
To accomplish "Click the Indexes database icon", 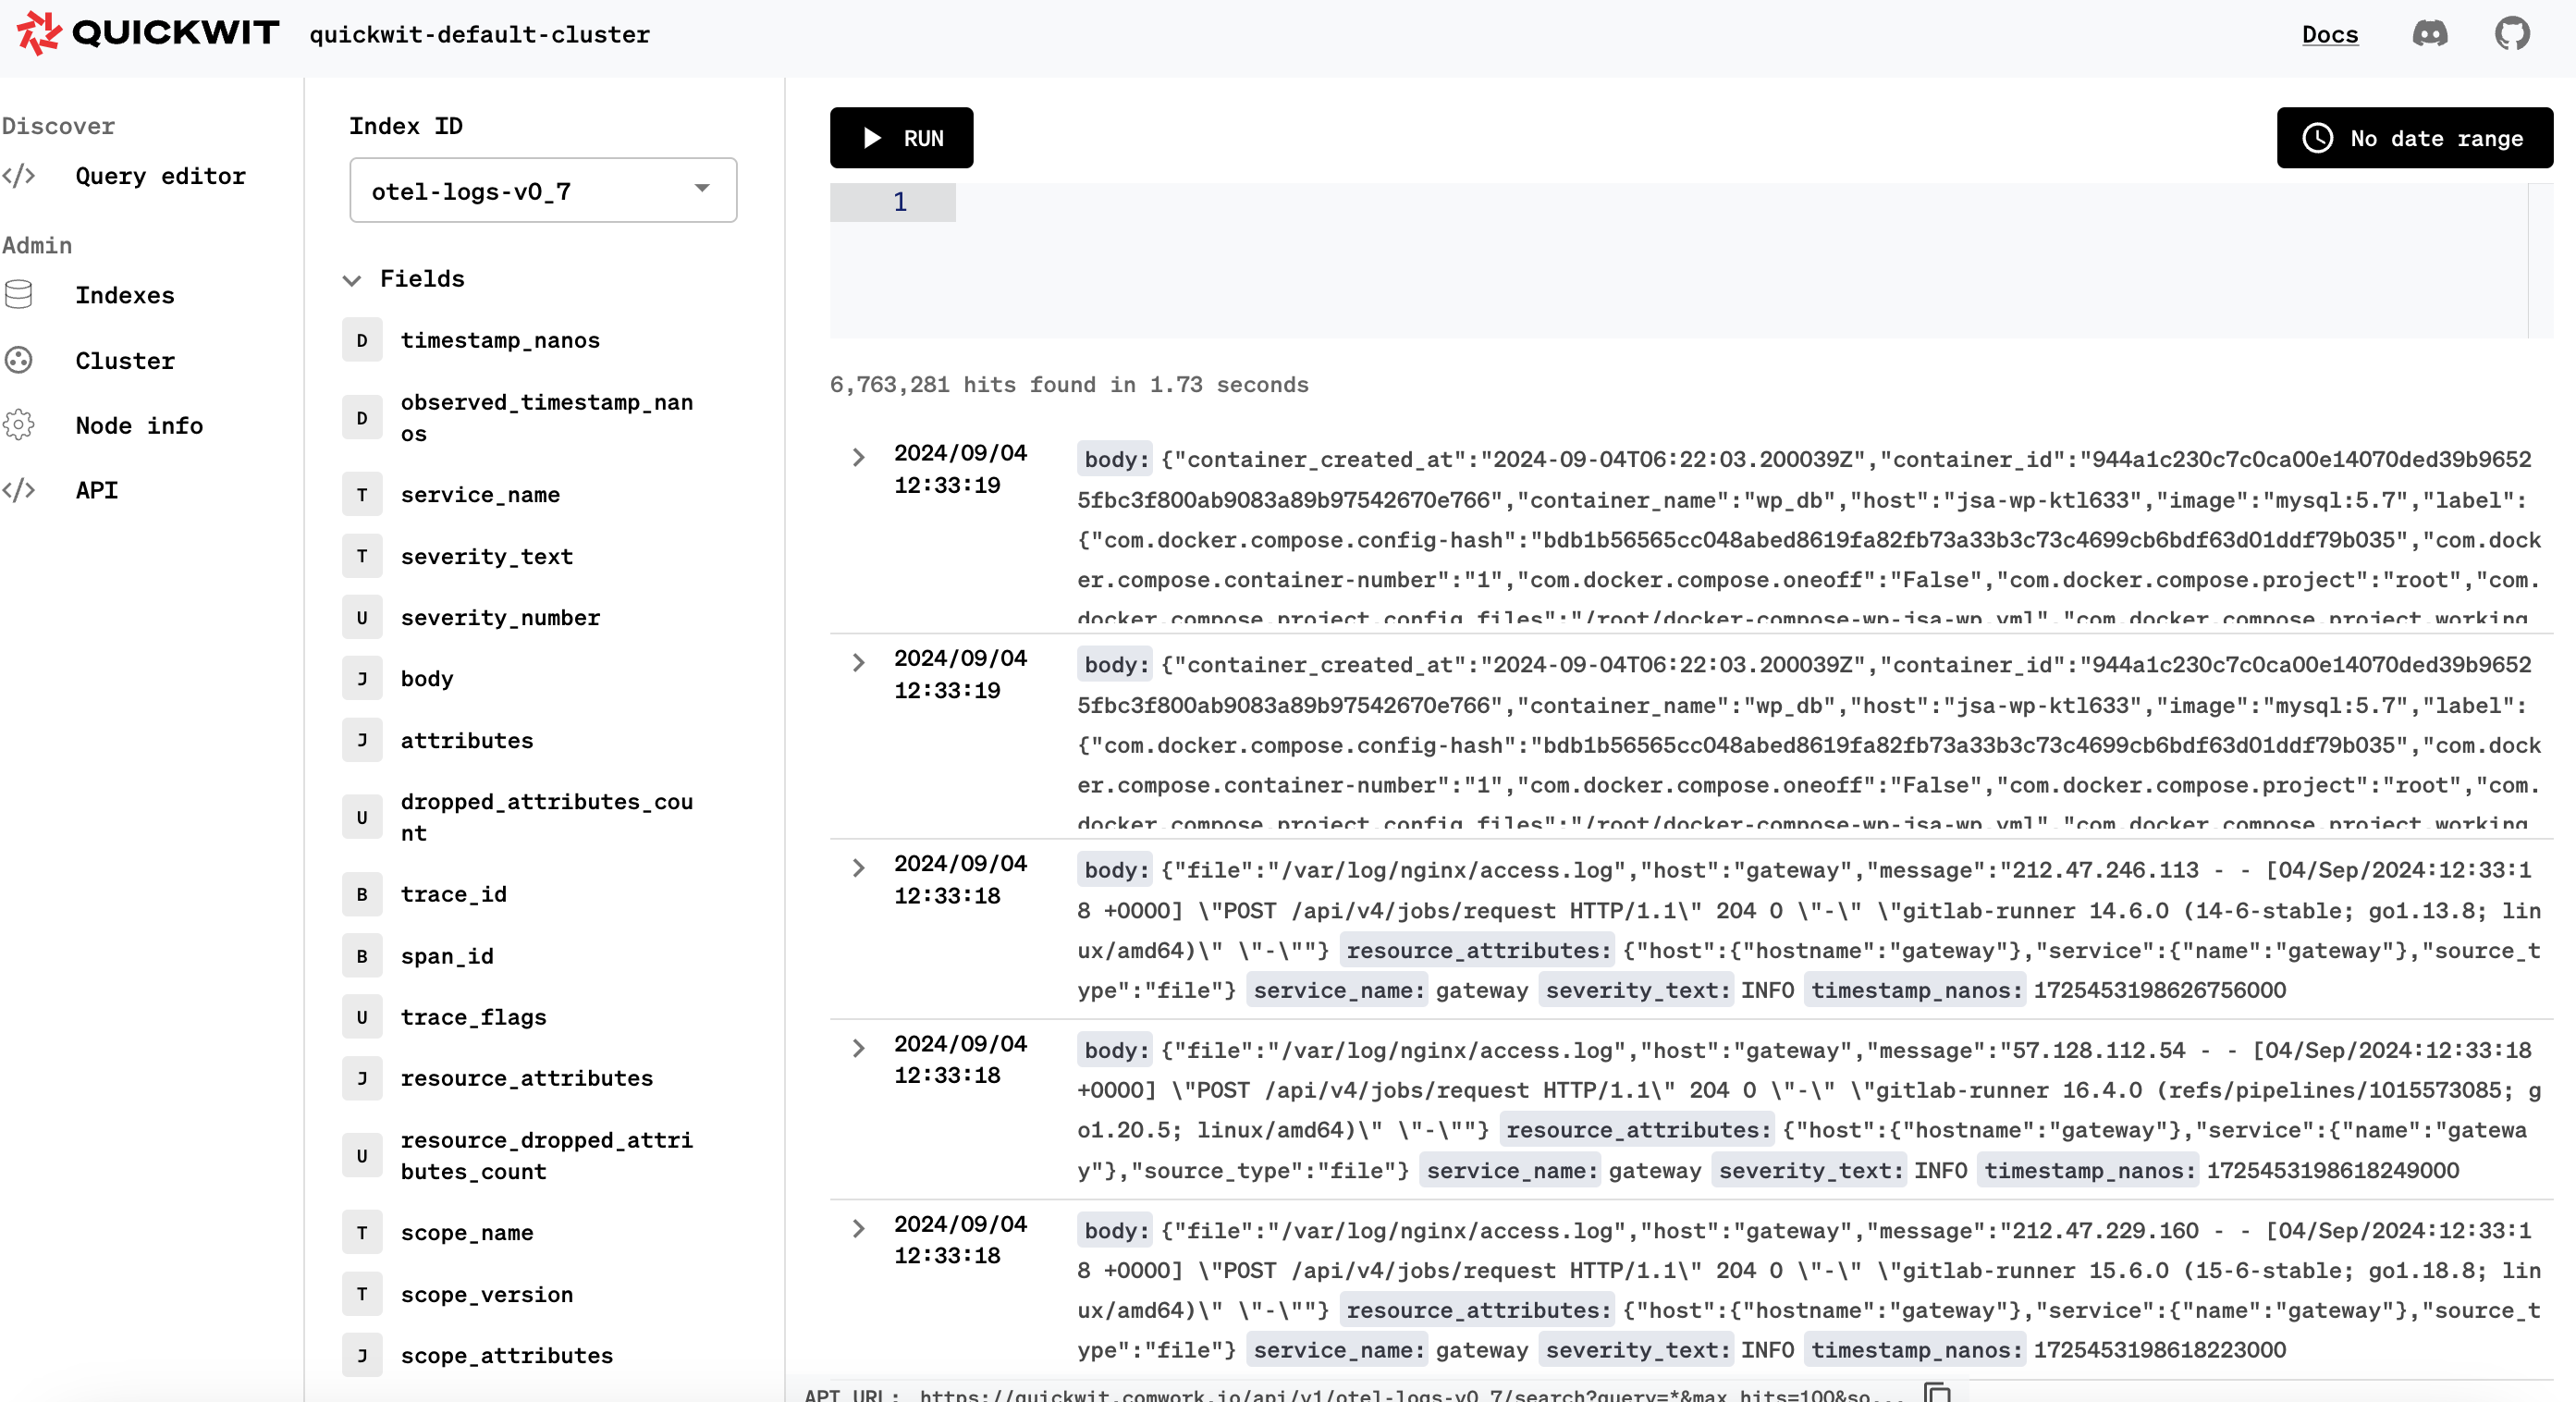I will click(19, 295).
